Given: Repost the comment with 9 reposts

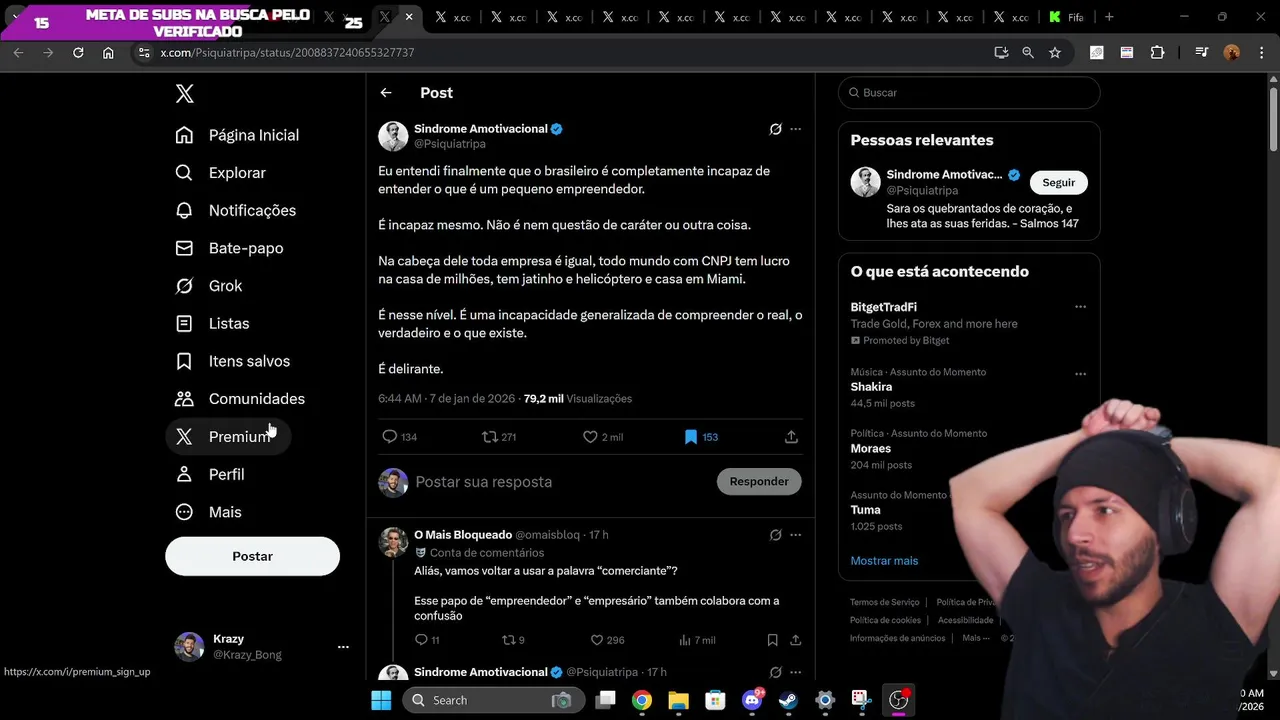Looking at the screenshot, I should coord(508,640).
